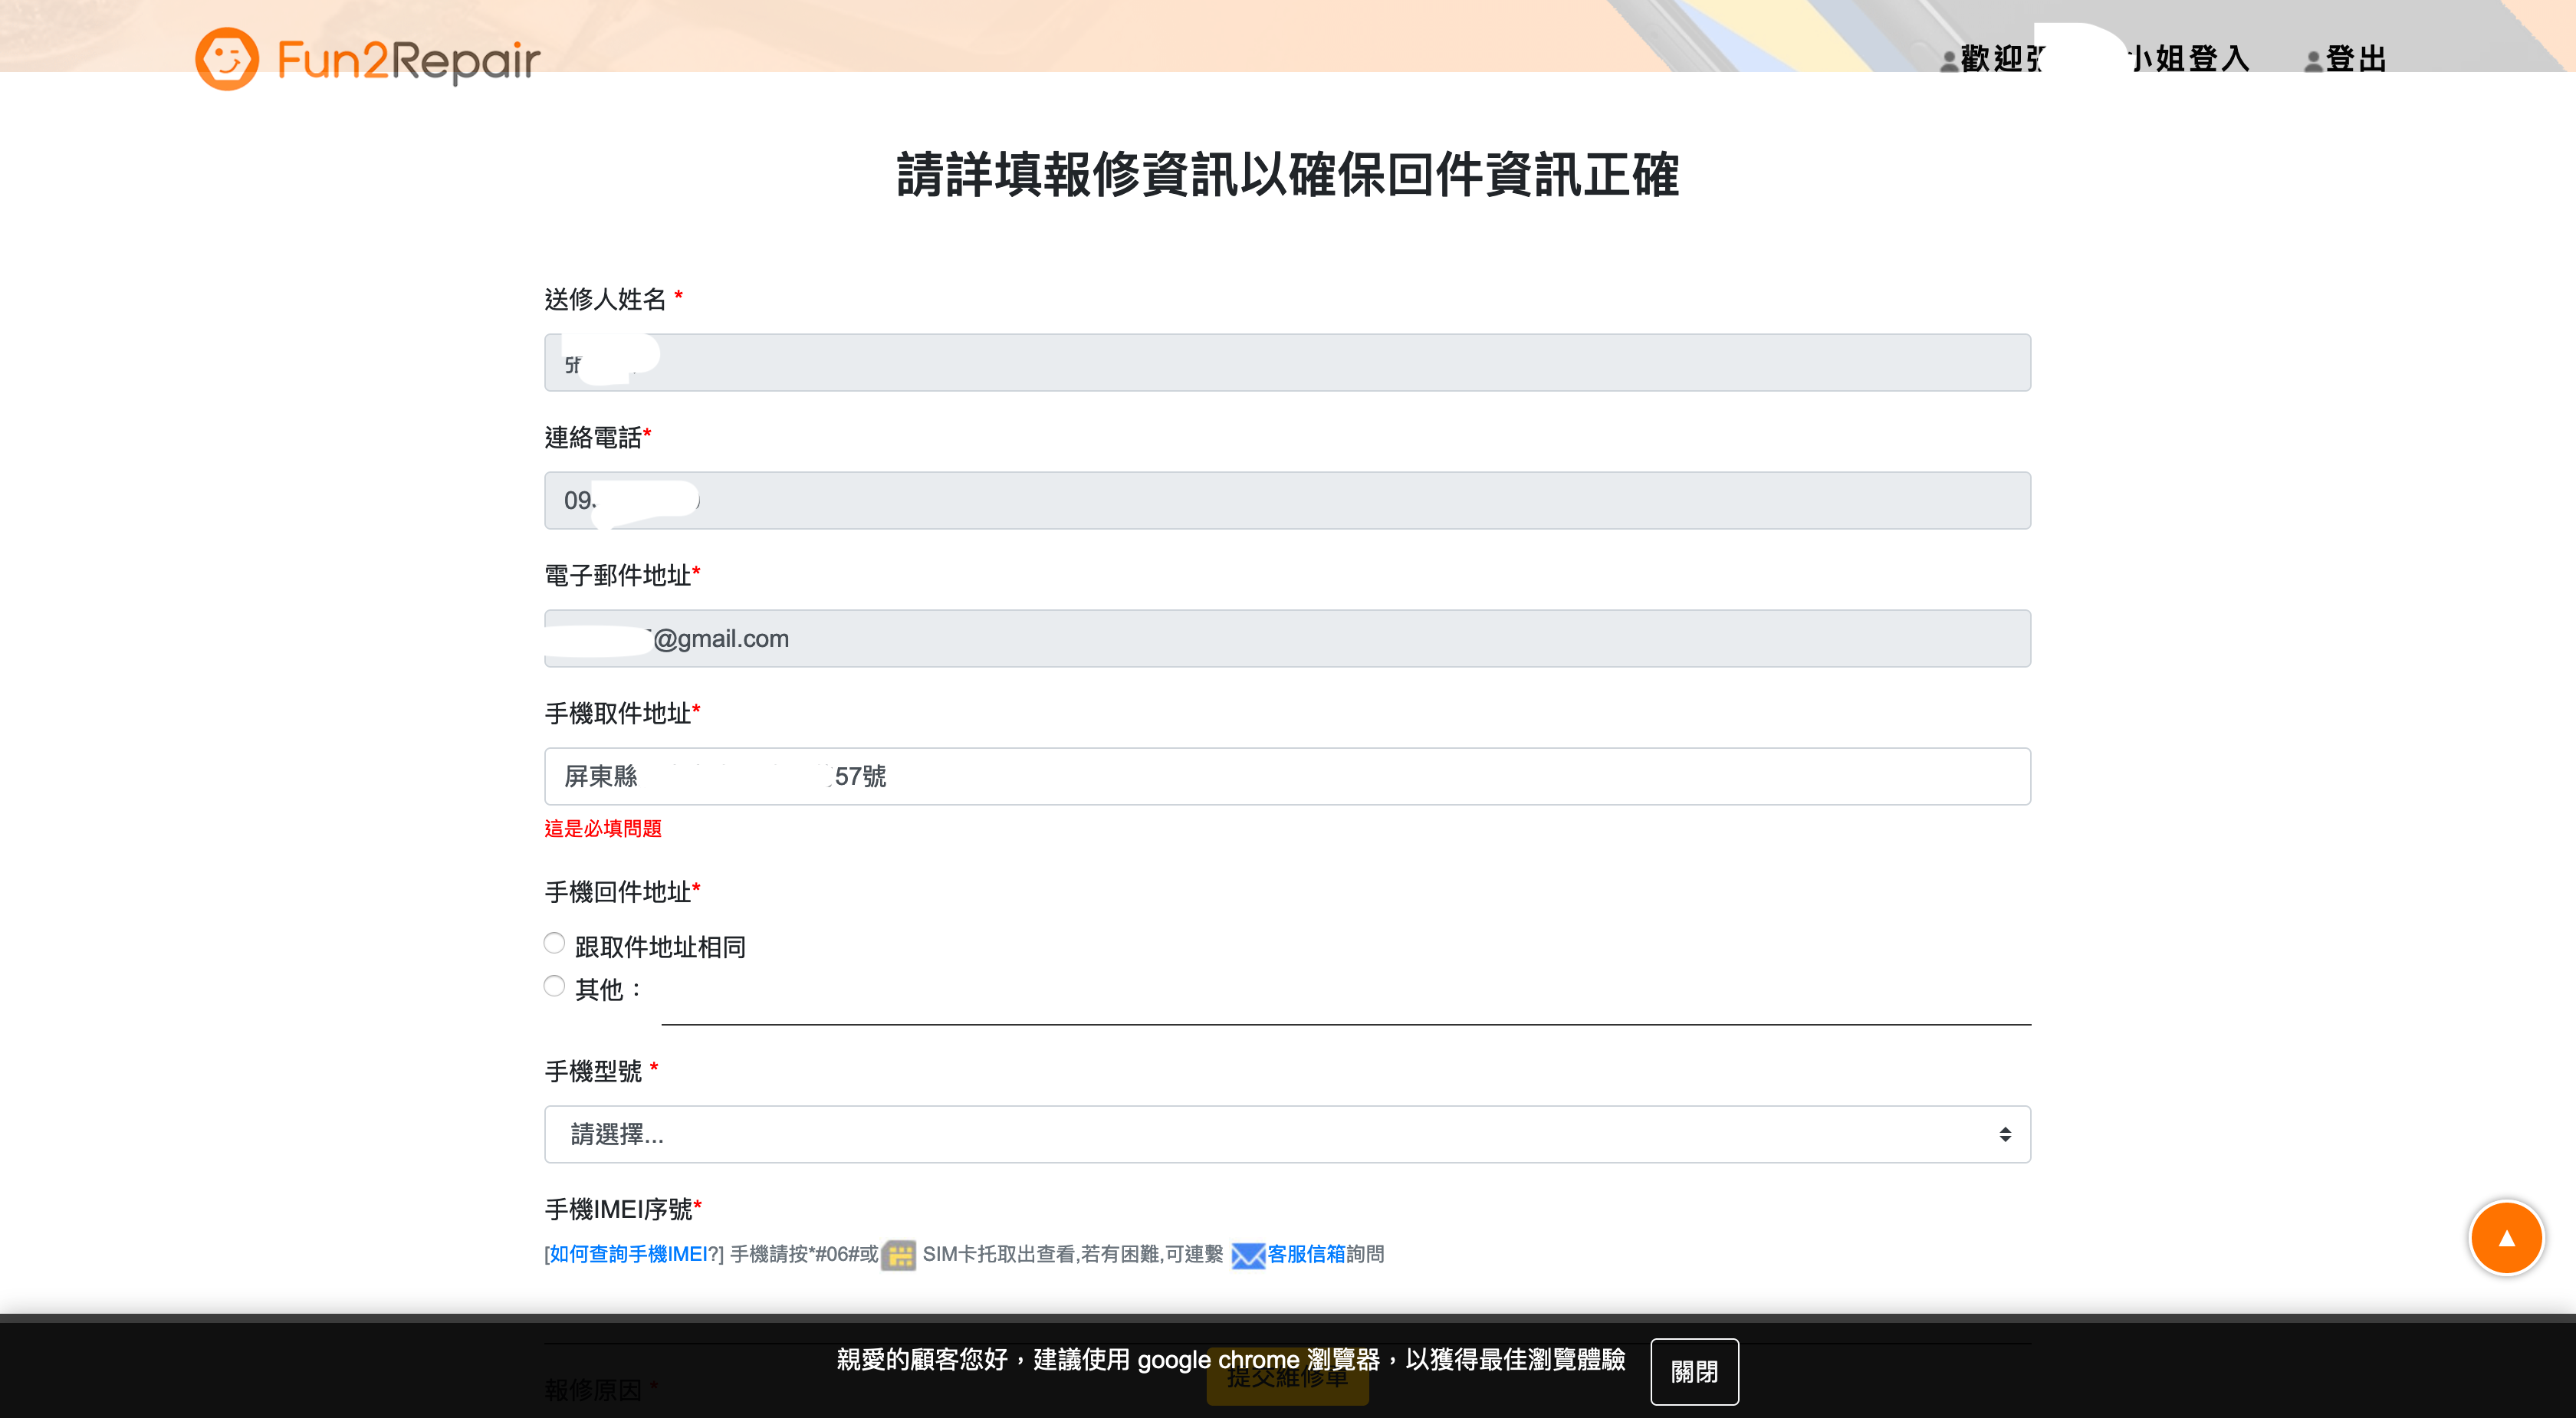This screenshot has height=1418, width=2576.
Task: Click the page heading 請詳填報修資訊以確保回件資訊正確
Action: (x=1287, y=175)
